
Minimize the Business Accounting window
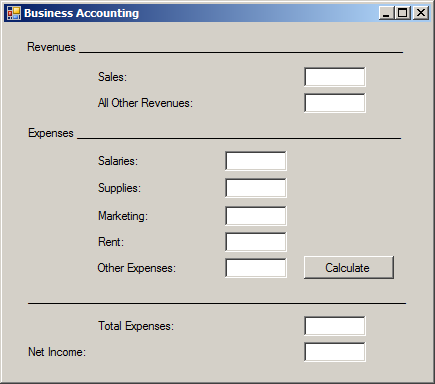coord(386,13)
